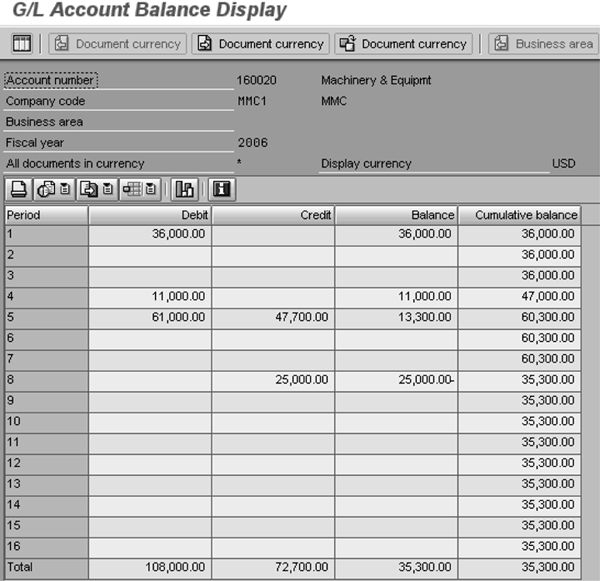The image size is (600, 581).
Task: Click the middle Document currency button
Action: 260,44
